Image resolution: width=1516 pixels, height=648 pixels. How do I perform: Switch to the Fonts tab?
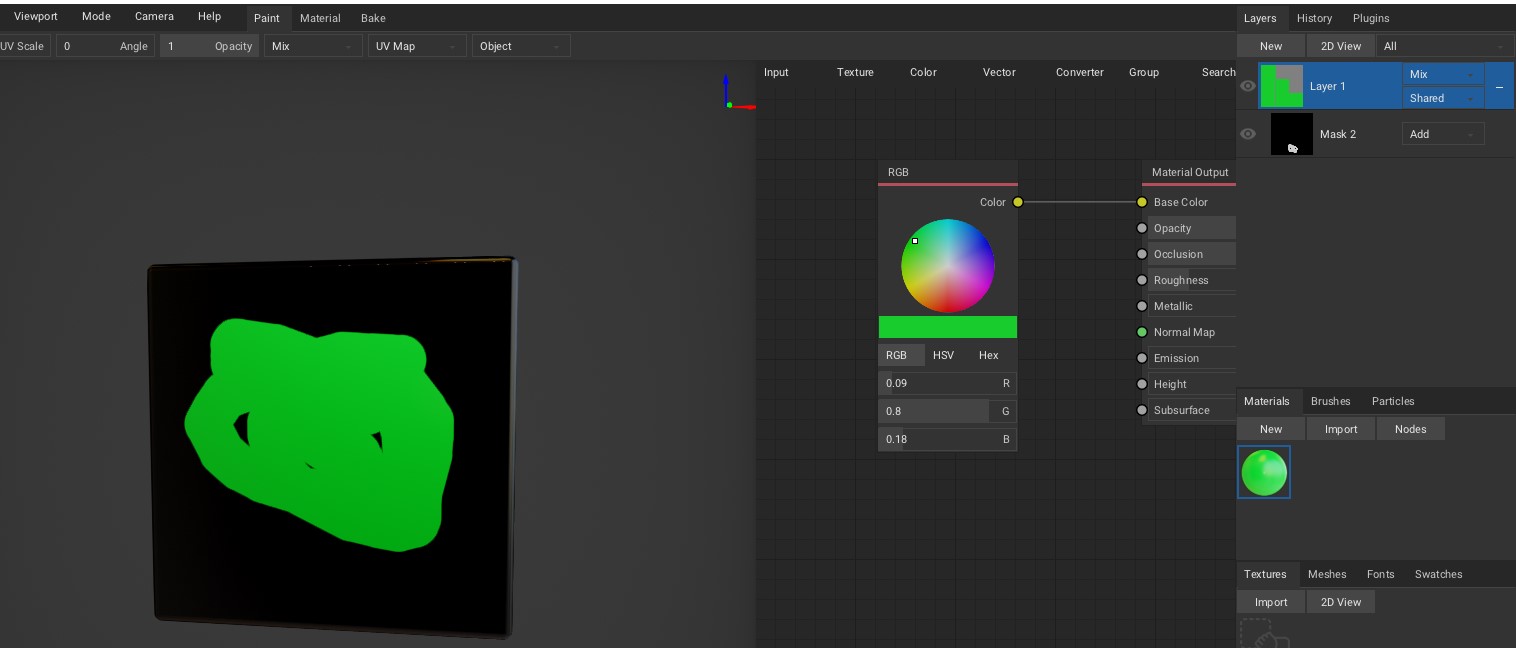pyautogui.click(x=1380, y=574)
